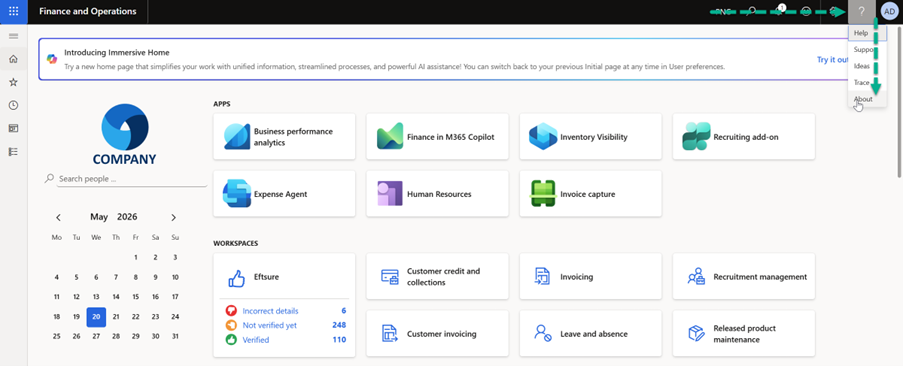Viewport: 903px width, 366px height.
Task: Click the Leave and absence workspace icon
Action: 542,334
